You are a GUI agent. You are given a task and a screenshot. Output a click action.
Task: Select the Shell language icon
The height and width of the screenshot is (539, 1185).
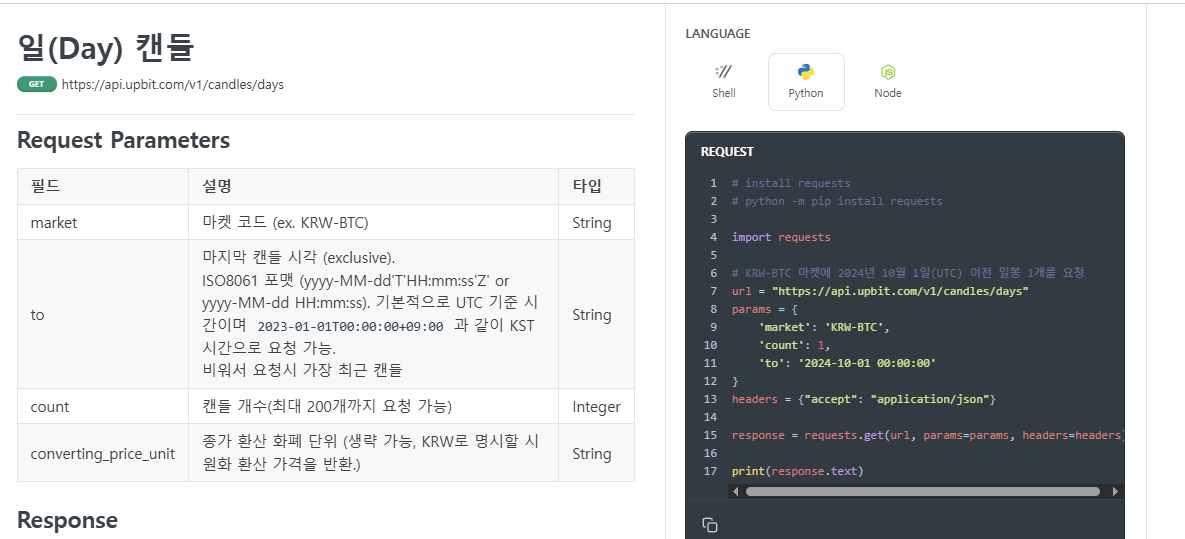point(723,72)
